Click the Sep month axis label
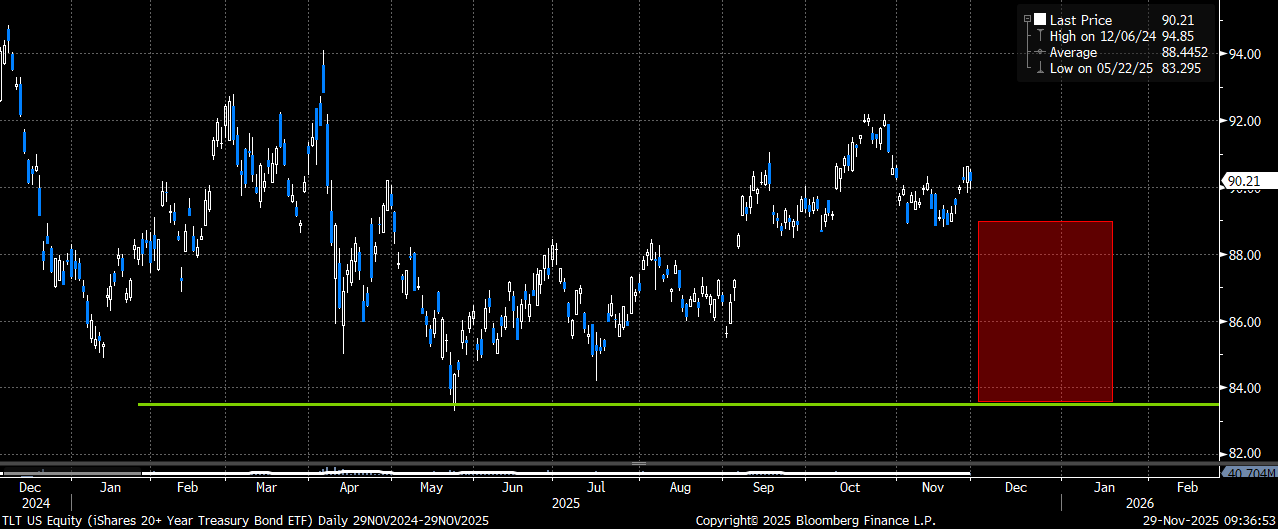Viewport: 1278px width, 529px height. click(x=764, y=488)
